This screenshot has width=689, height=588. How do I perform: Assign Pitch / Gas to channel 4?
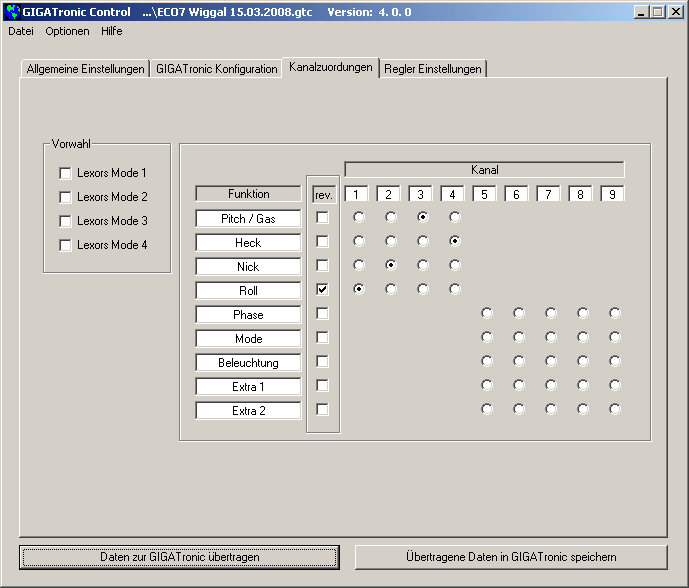tap(455, 217)
